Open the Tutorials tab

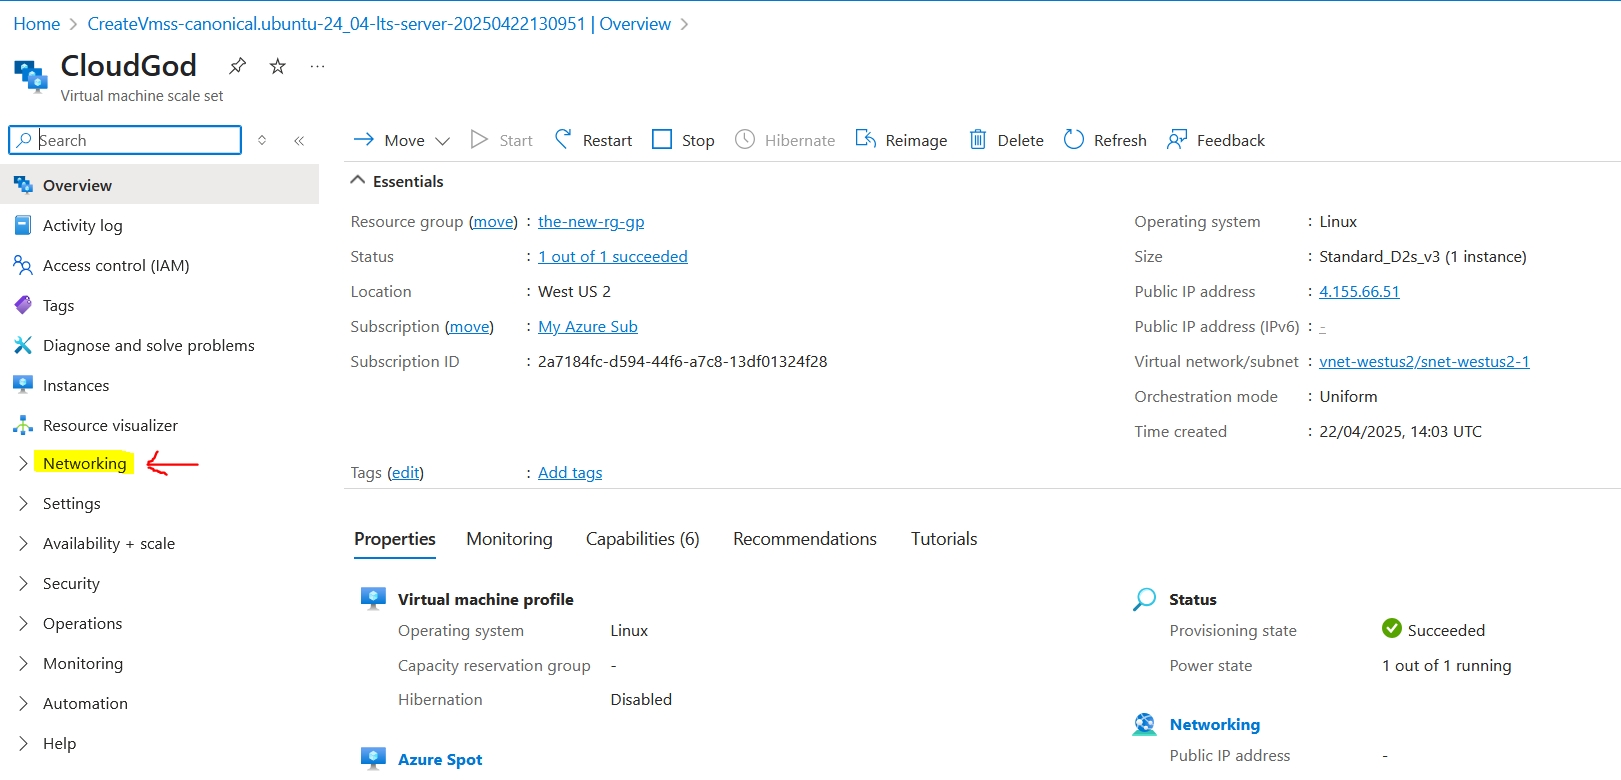[944, 539]
